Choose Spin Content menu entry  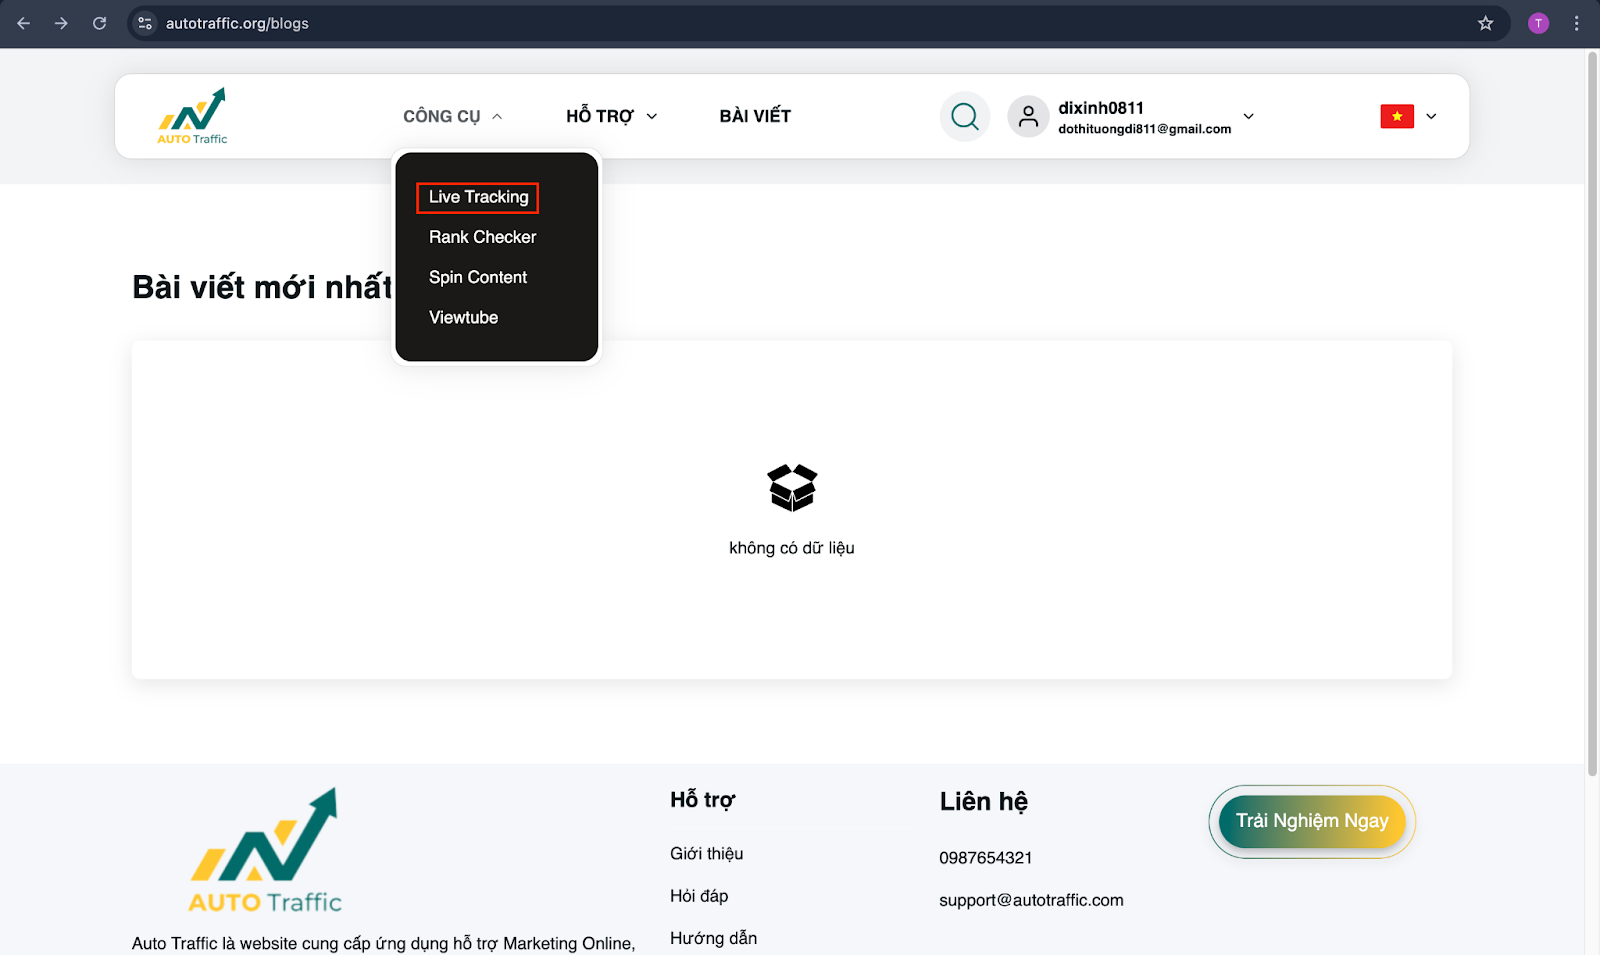477,277
